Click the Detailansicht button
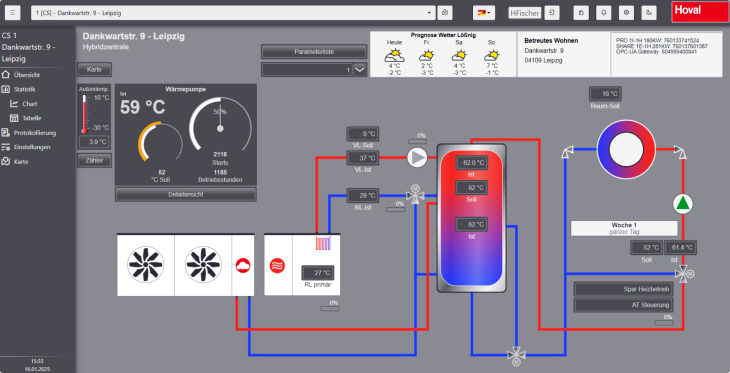 coord(186,194)
